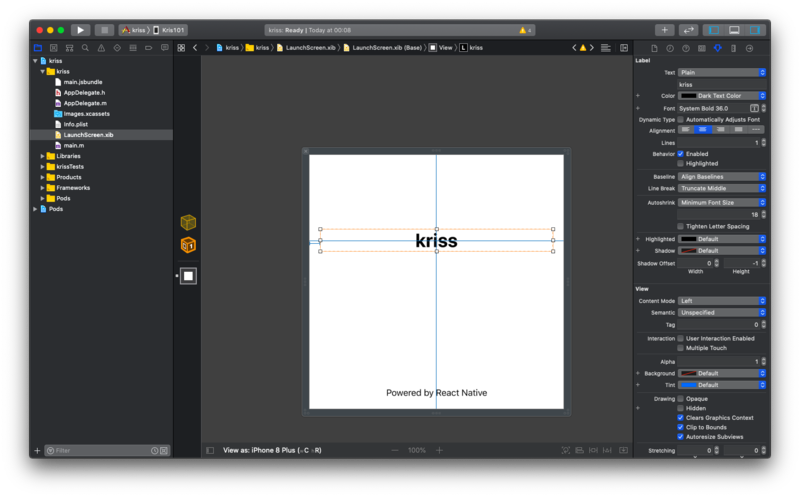Zoom in the canvas with plus
Screen dimensions: 800x497
click(x=439, y=450)
